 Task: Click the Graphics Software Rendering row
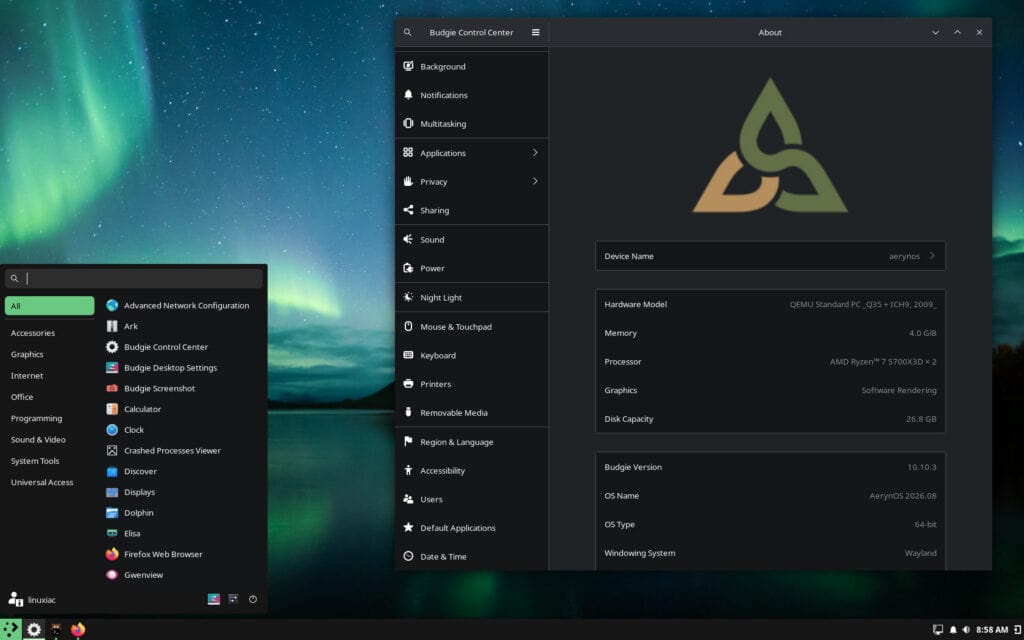tap(770, 391)
